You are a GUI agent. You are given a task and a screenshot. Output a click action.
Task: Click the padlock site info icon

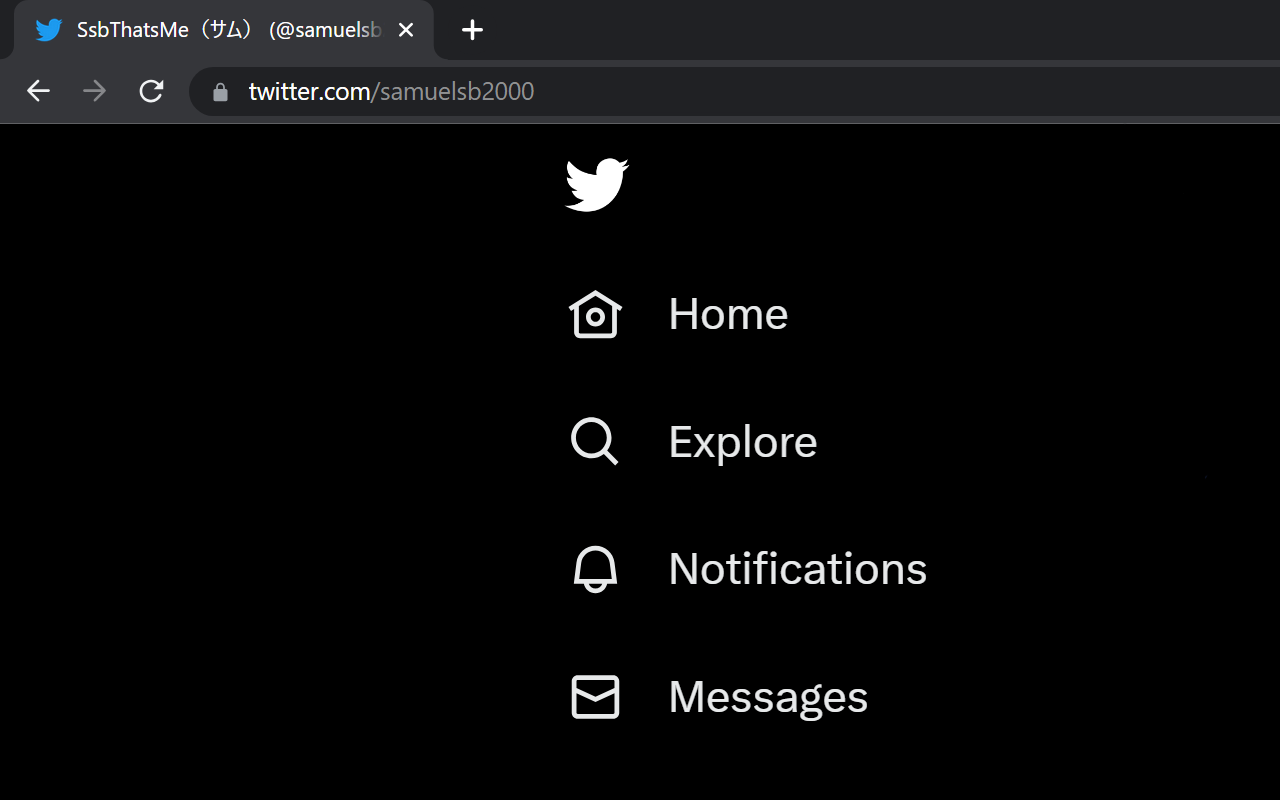pos(221,92)
